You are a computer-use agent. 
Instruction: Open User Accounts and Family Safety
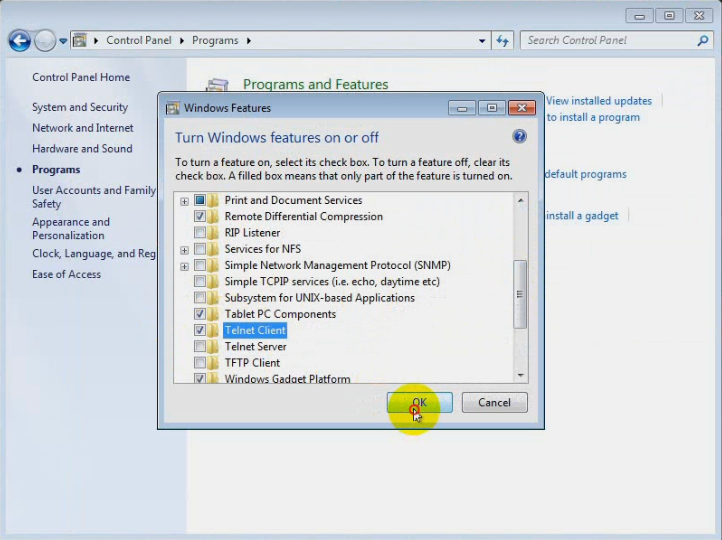tap(94, 197)
